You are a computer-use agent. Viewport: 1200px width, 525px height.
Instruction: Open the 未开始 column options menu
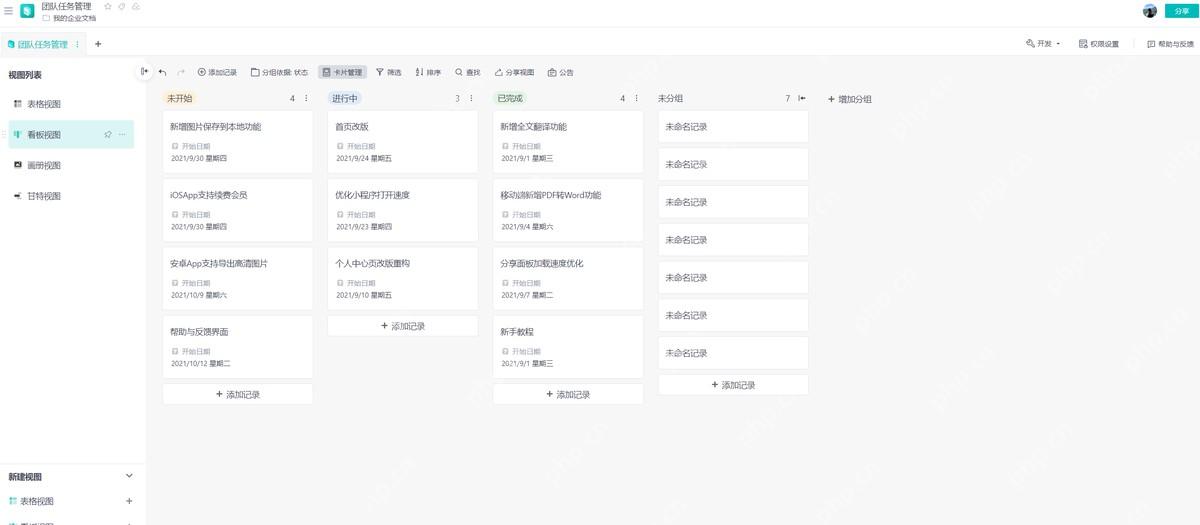point(306,98)
